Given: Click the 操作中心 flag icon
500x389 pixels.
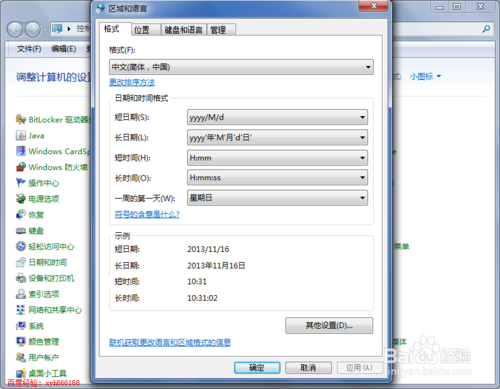Looking at the screenshot, I should [x=21, y=183].
